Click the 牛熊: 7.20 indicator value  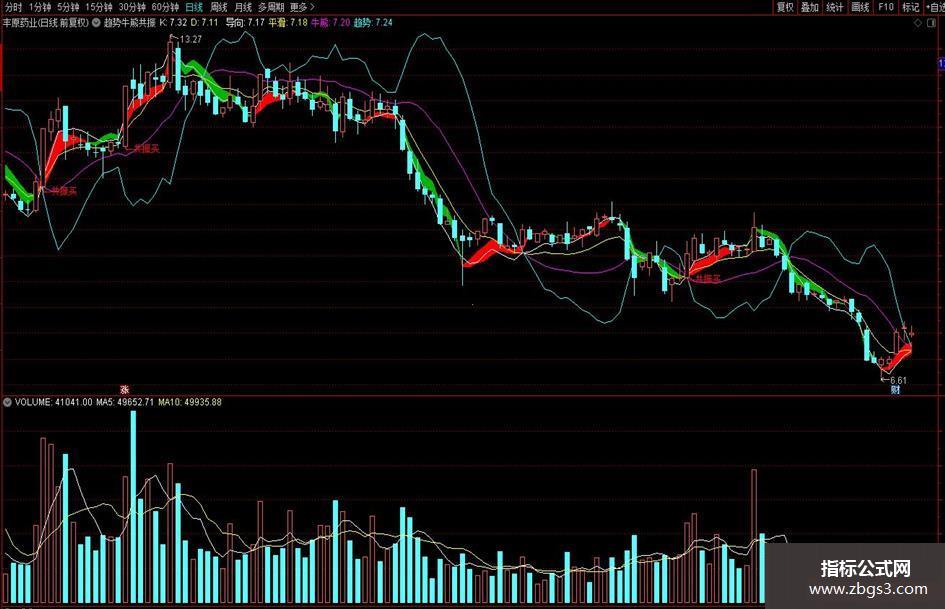click(x=330, y=23)
